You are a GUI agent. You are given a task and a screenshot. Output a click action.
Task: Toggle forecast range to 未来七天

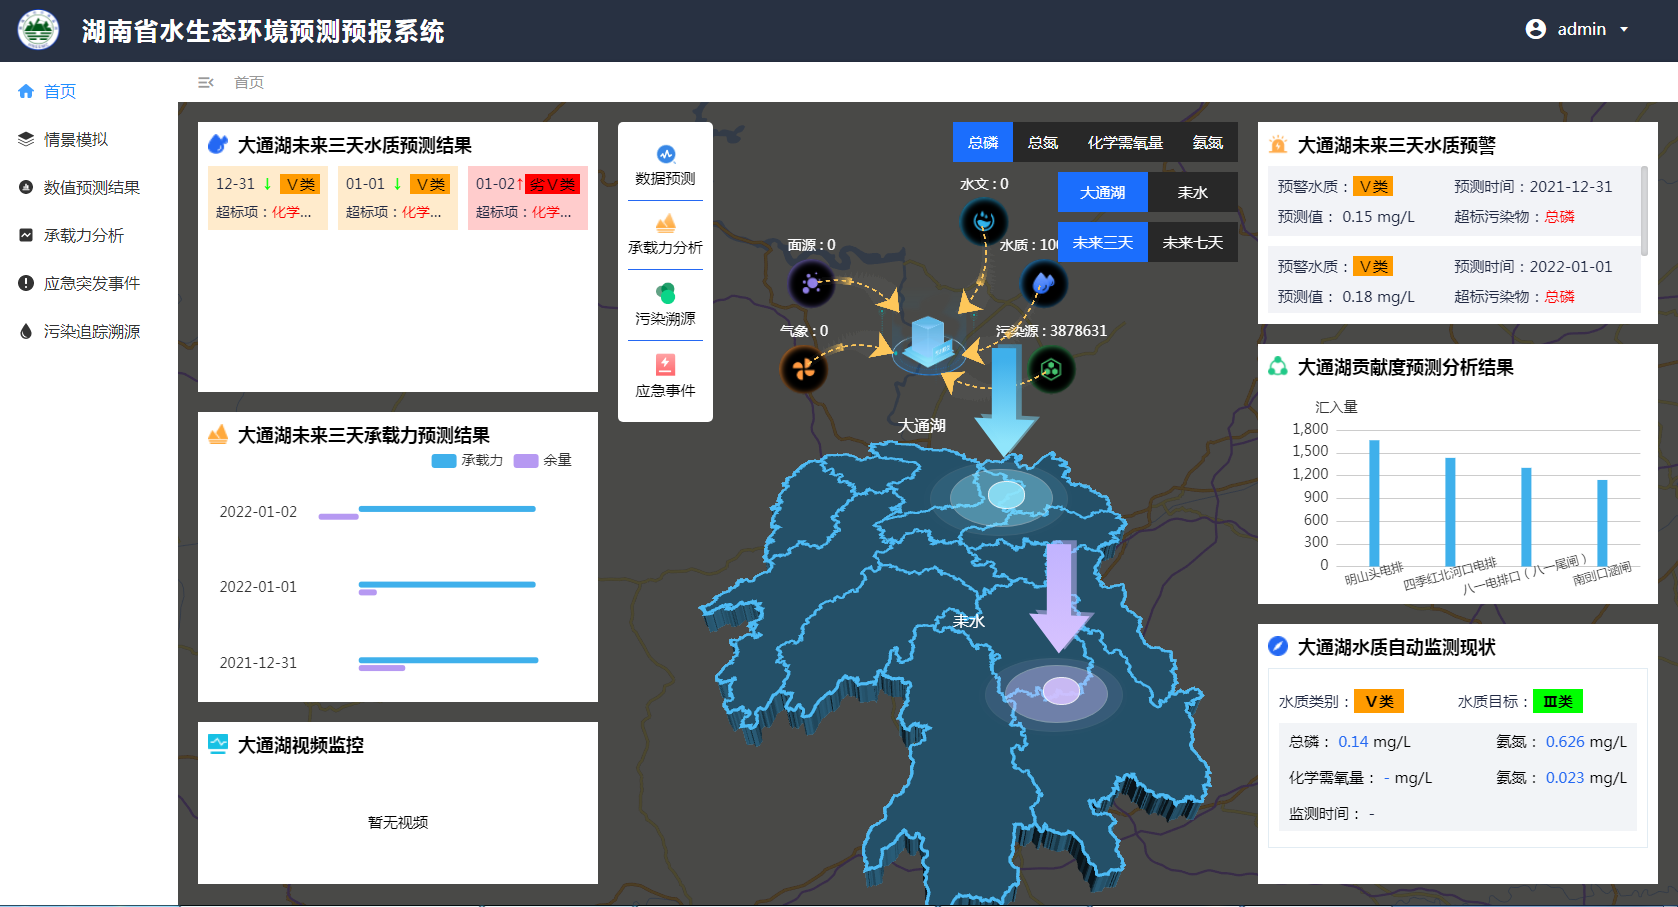1192,243
